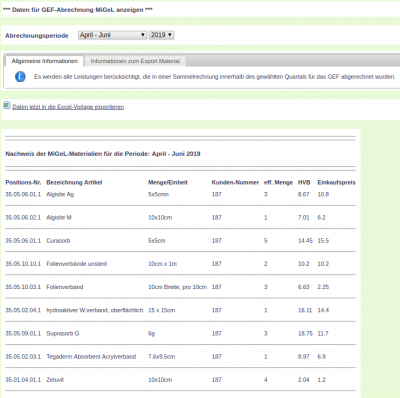This screenshot has width=400, height=398.
Task: Open the billing period month dropdown
Action: click(x=112, y=35)
